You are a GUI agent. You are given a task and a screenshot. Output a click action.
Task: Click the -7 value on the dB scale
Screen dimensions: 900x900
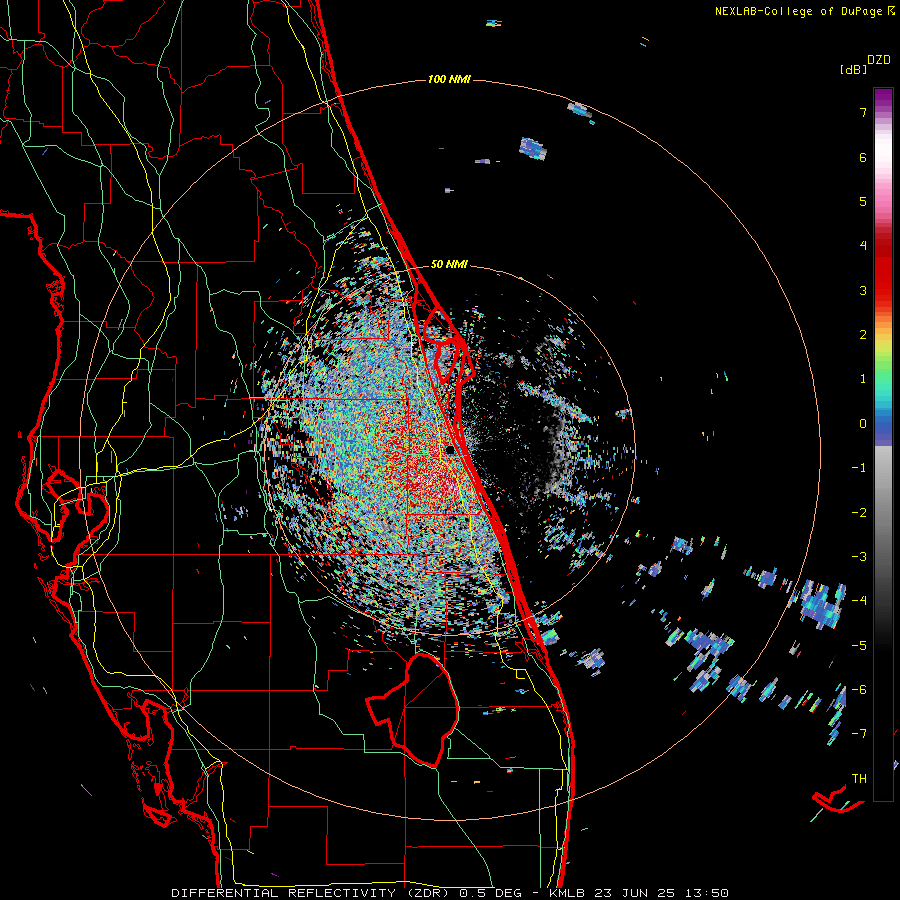859,734
